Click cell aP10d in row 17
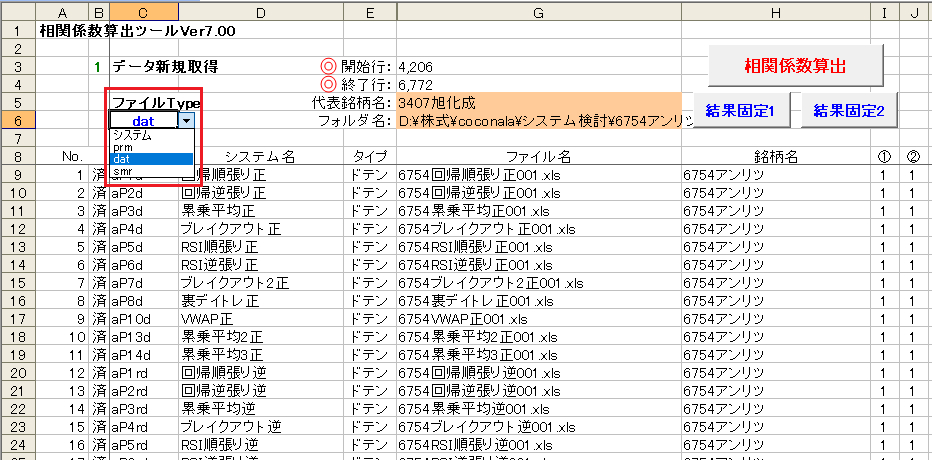932x460 pixels. coord(144,319)
